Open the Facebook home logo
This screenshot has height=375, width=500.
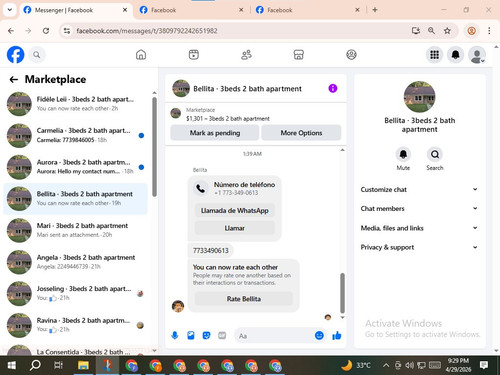(15, 55)
